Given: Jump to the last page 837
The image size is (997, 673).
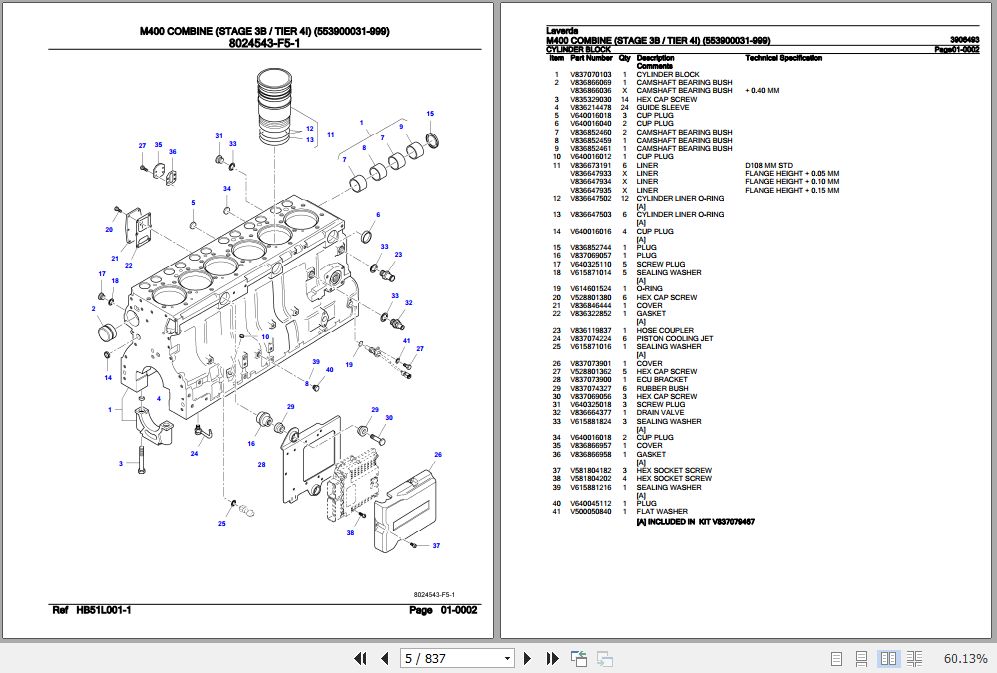Looking at the screenshot, I should 552,658.
